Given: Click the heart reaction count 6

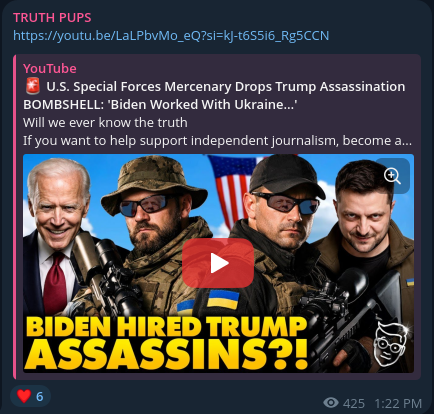Looking at the screenshot, I should coord(40,397).
